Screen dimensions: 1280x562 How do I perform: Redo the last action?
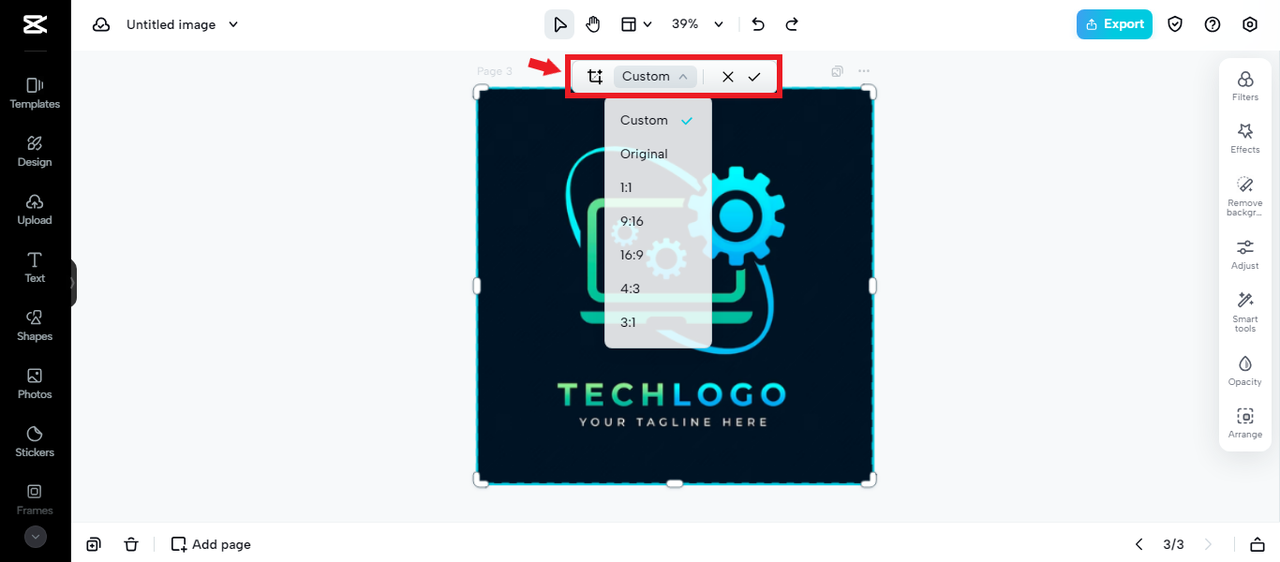(792, 24)
